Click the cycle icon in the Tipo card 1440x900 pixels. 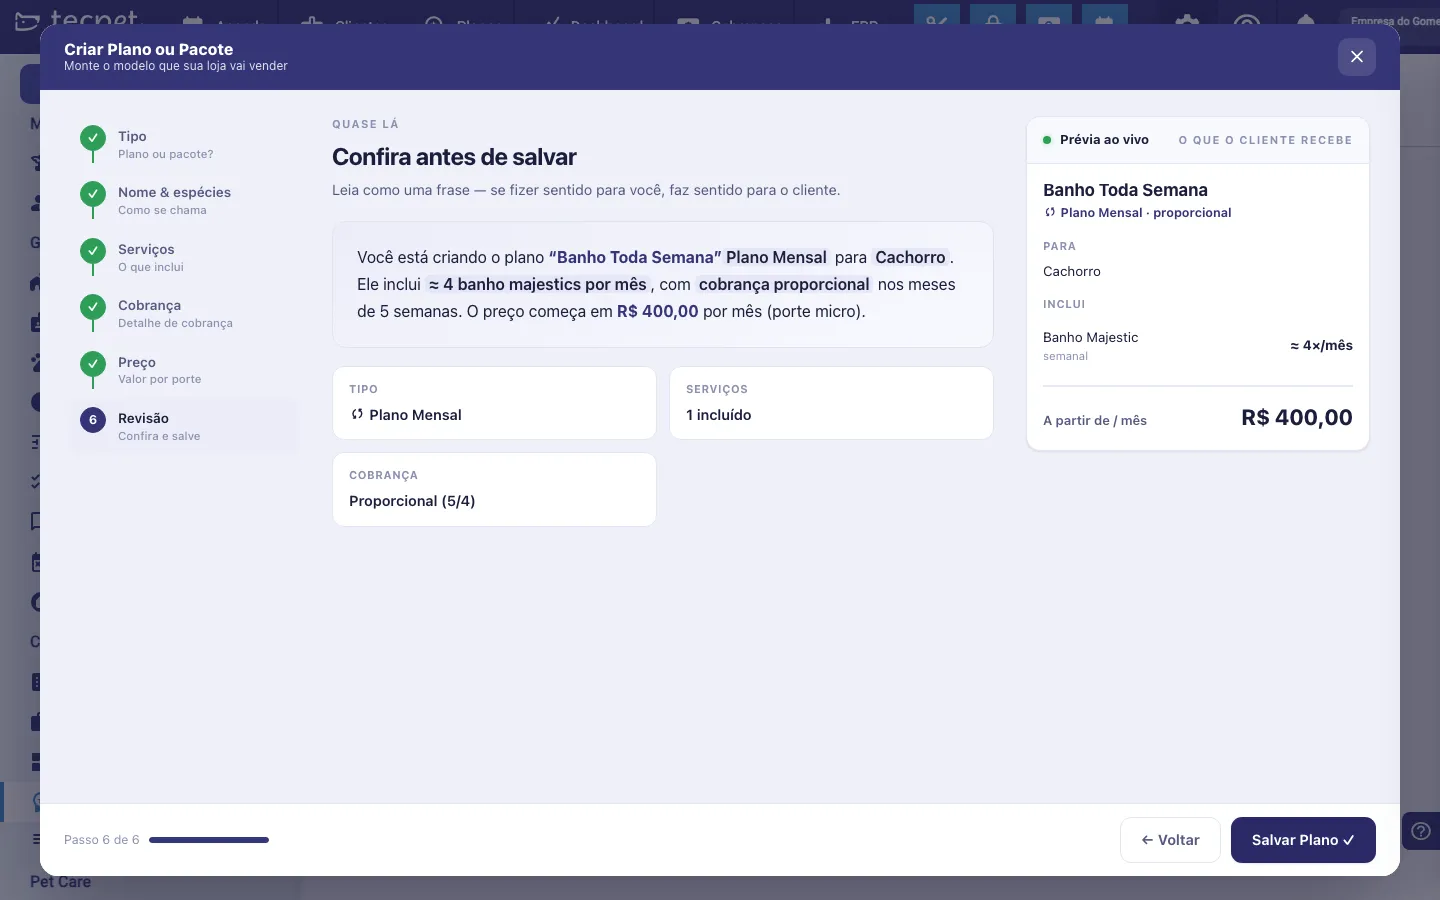click(357, 415)
